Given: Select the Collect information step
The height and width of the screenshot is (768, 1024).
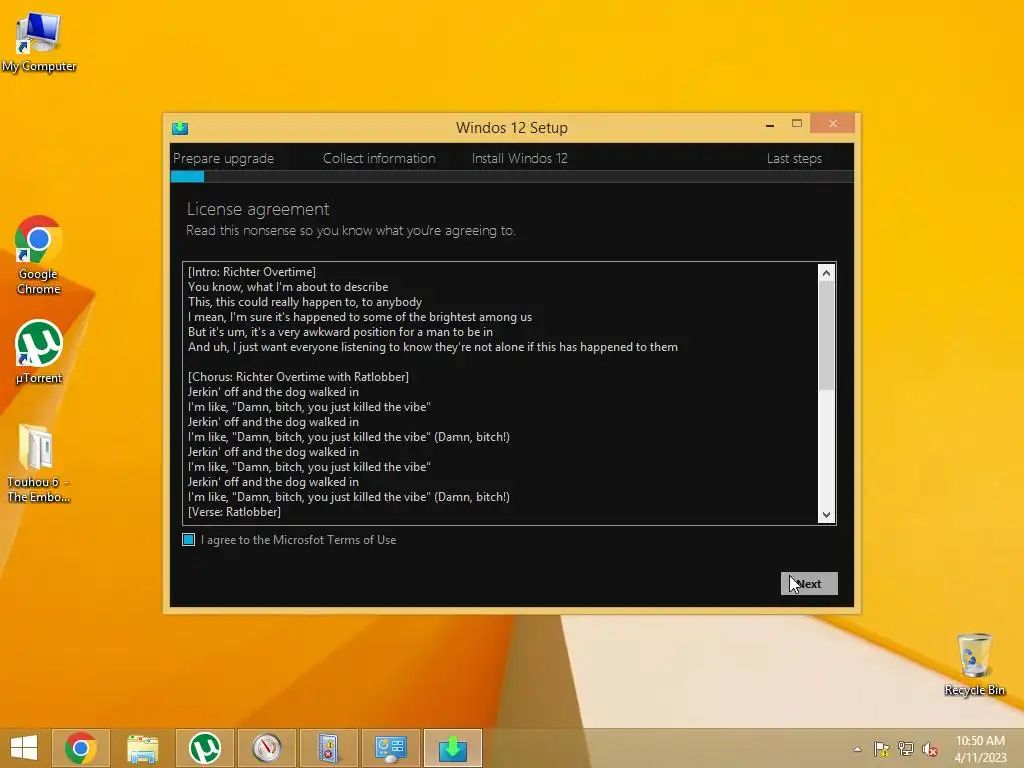Looking at the screenshot, I should [x=379, y=159].
